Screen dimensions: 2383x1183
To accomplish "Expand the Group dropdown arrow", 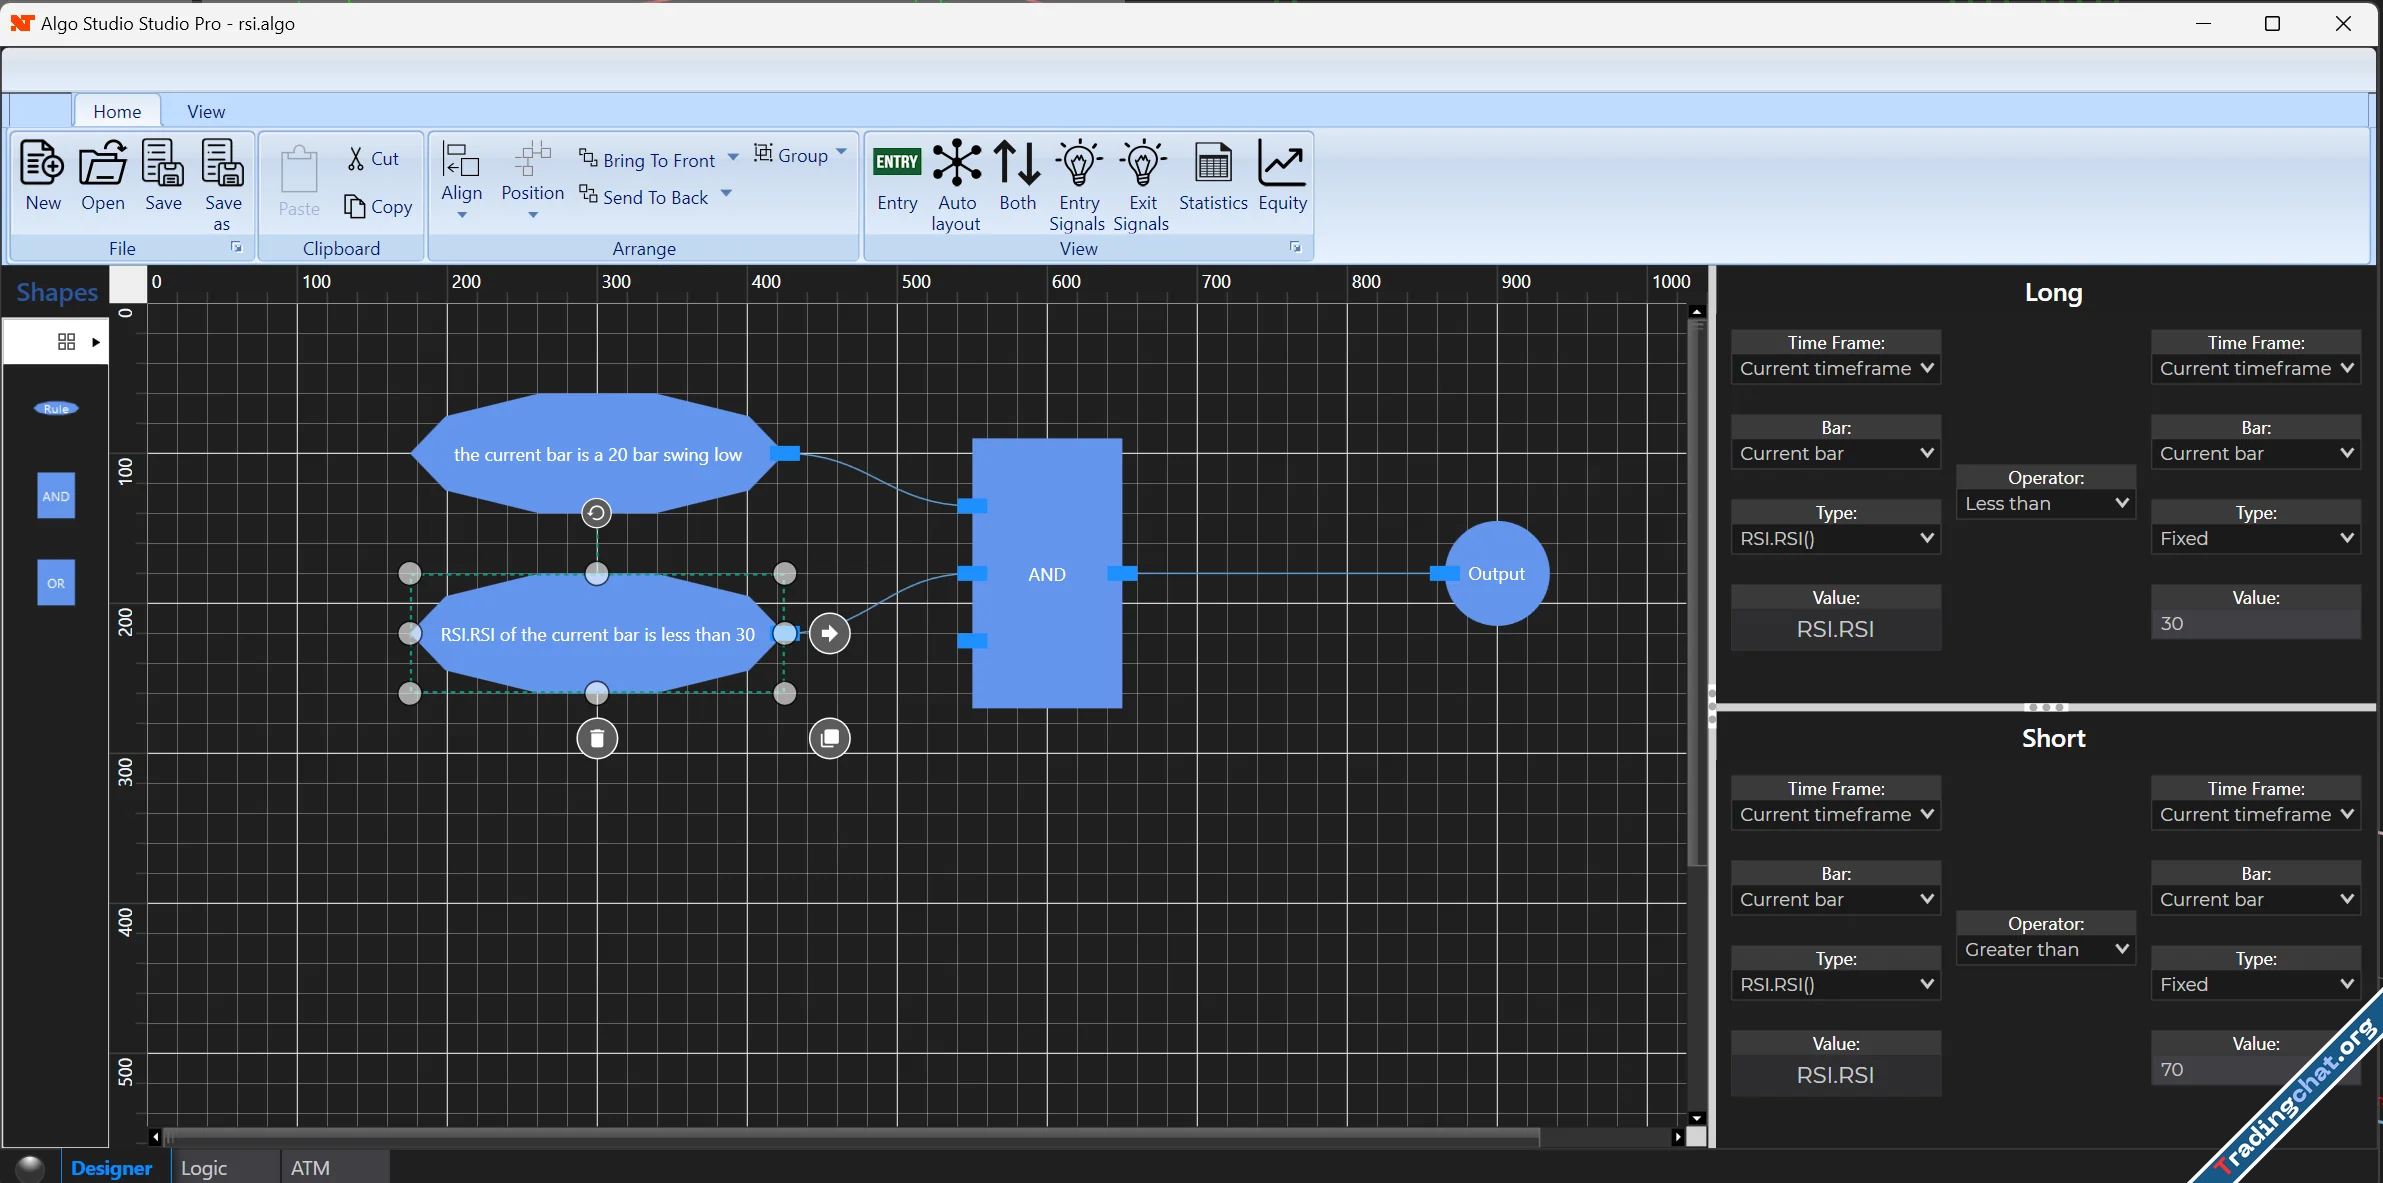I will pyautogui.click(x=841, y=153).
